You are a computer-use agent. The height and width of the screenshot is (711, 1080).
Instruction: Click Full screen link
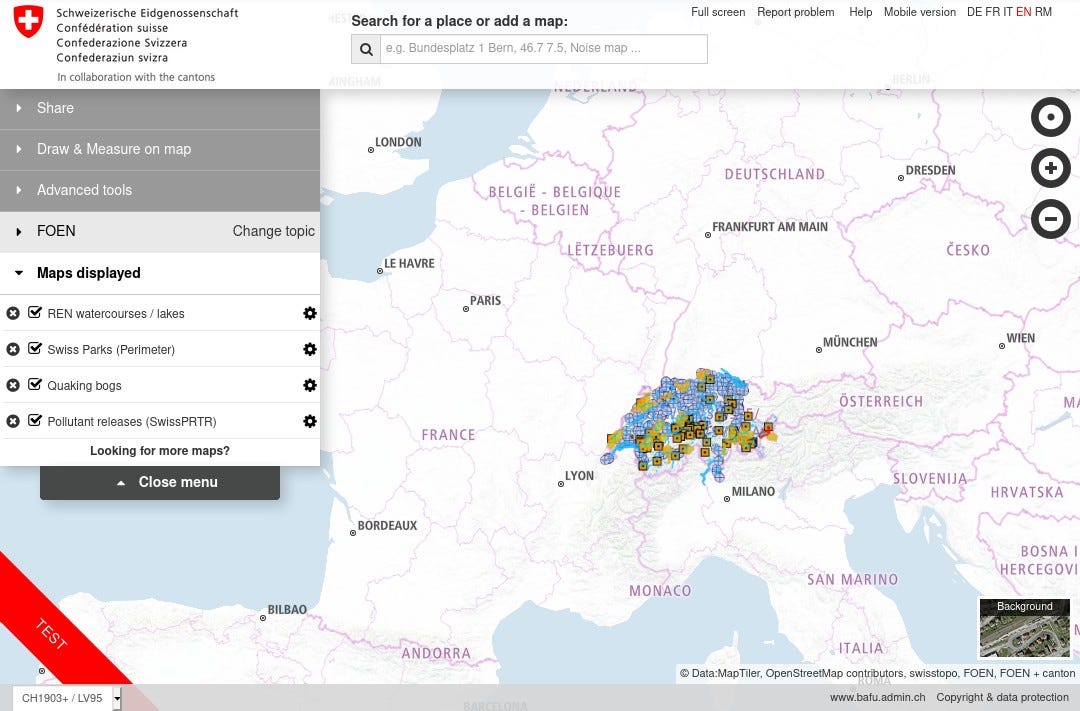pyautogui.click(x=718, y=12)
